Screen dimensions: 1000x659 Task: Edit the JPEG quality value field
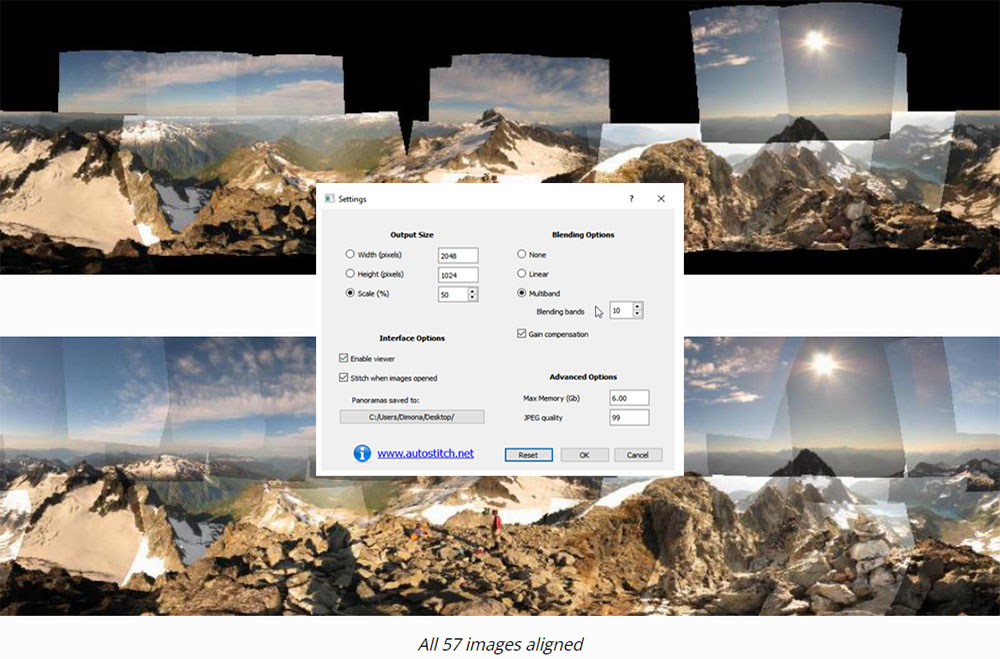(628, 417)
